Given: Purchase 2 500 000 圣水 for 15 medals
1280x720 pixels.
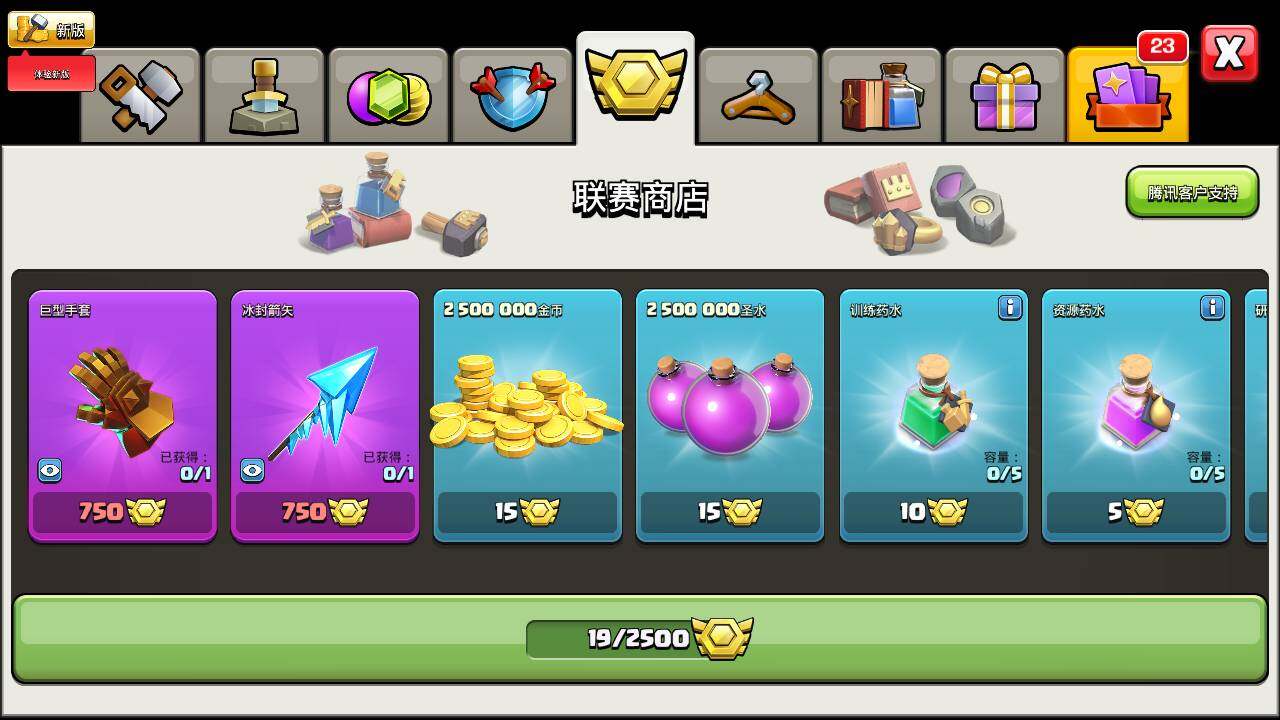Looking at the screenshot, I should [x=730, y=512].
